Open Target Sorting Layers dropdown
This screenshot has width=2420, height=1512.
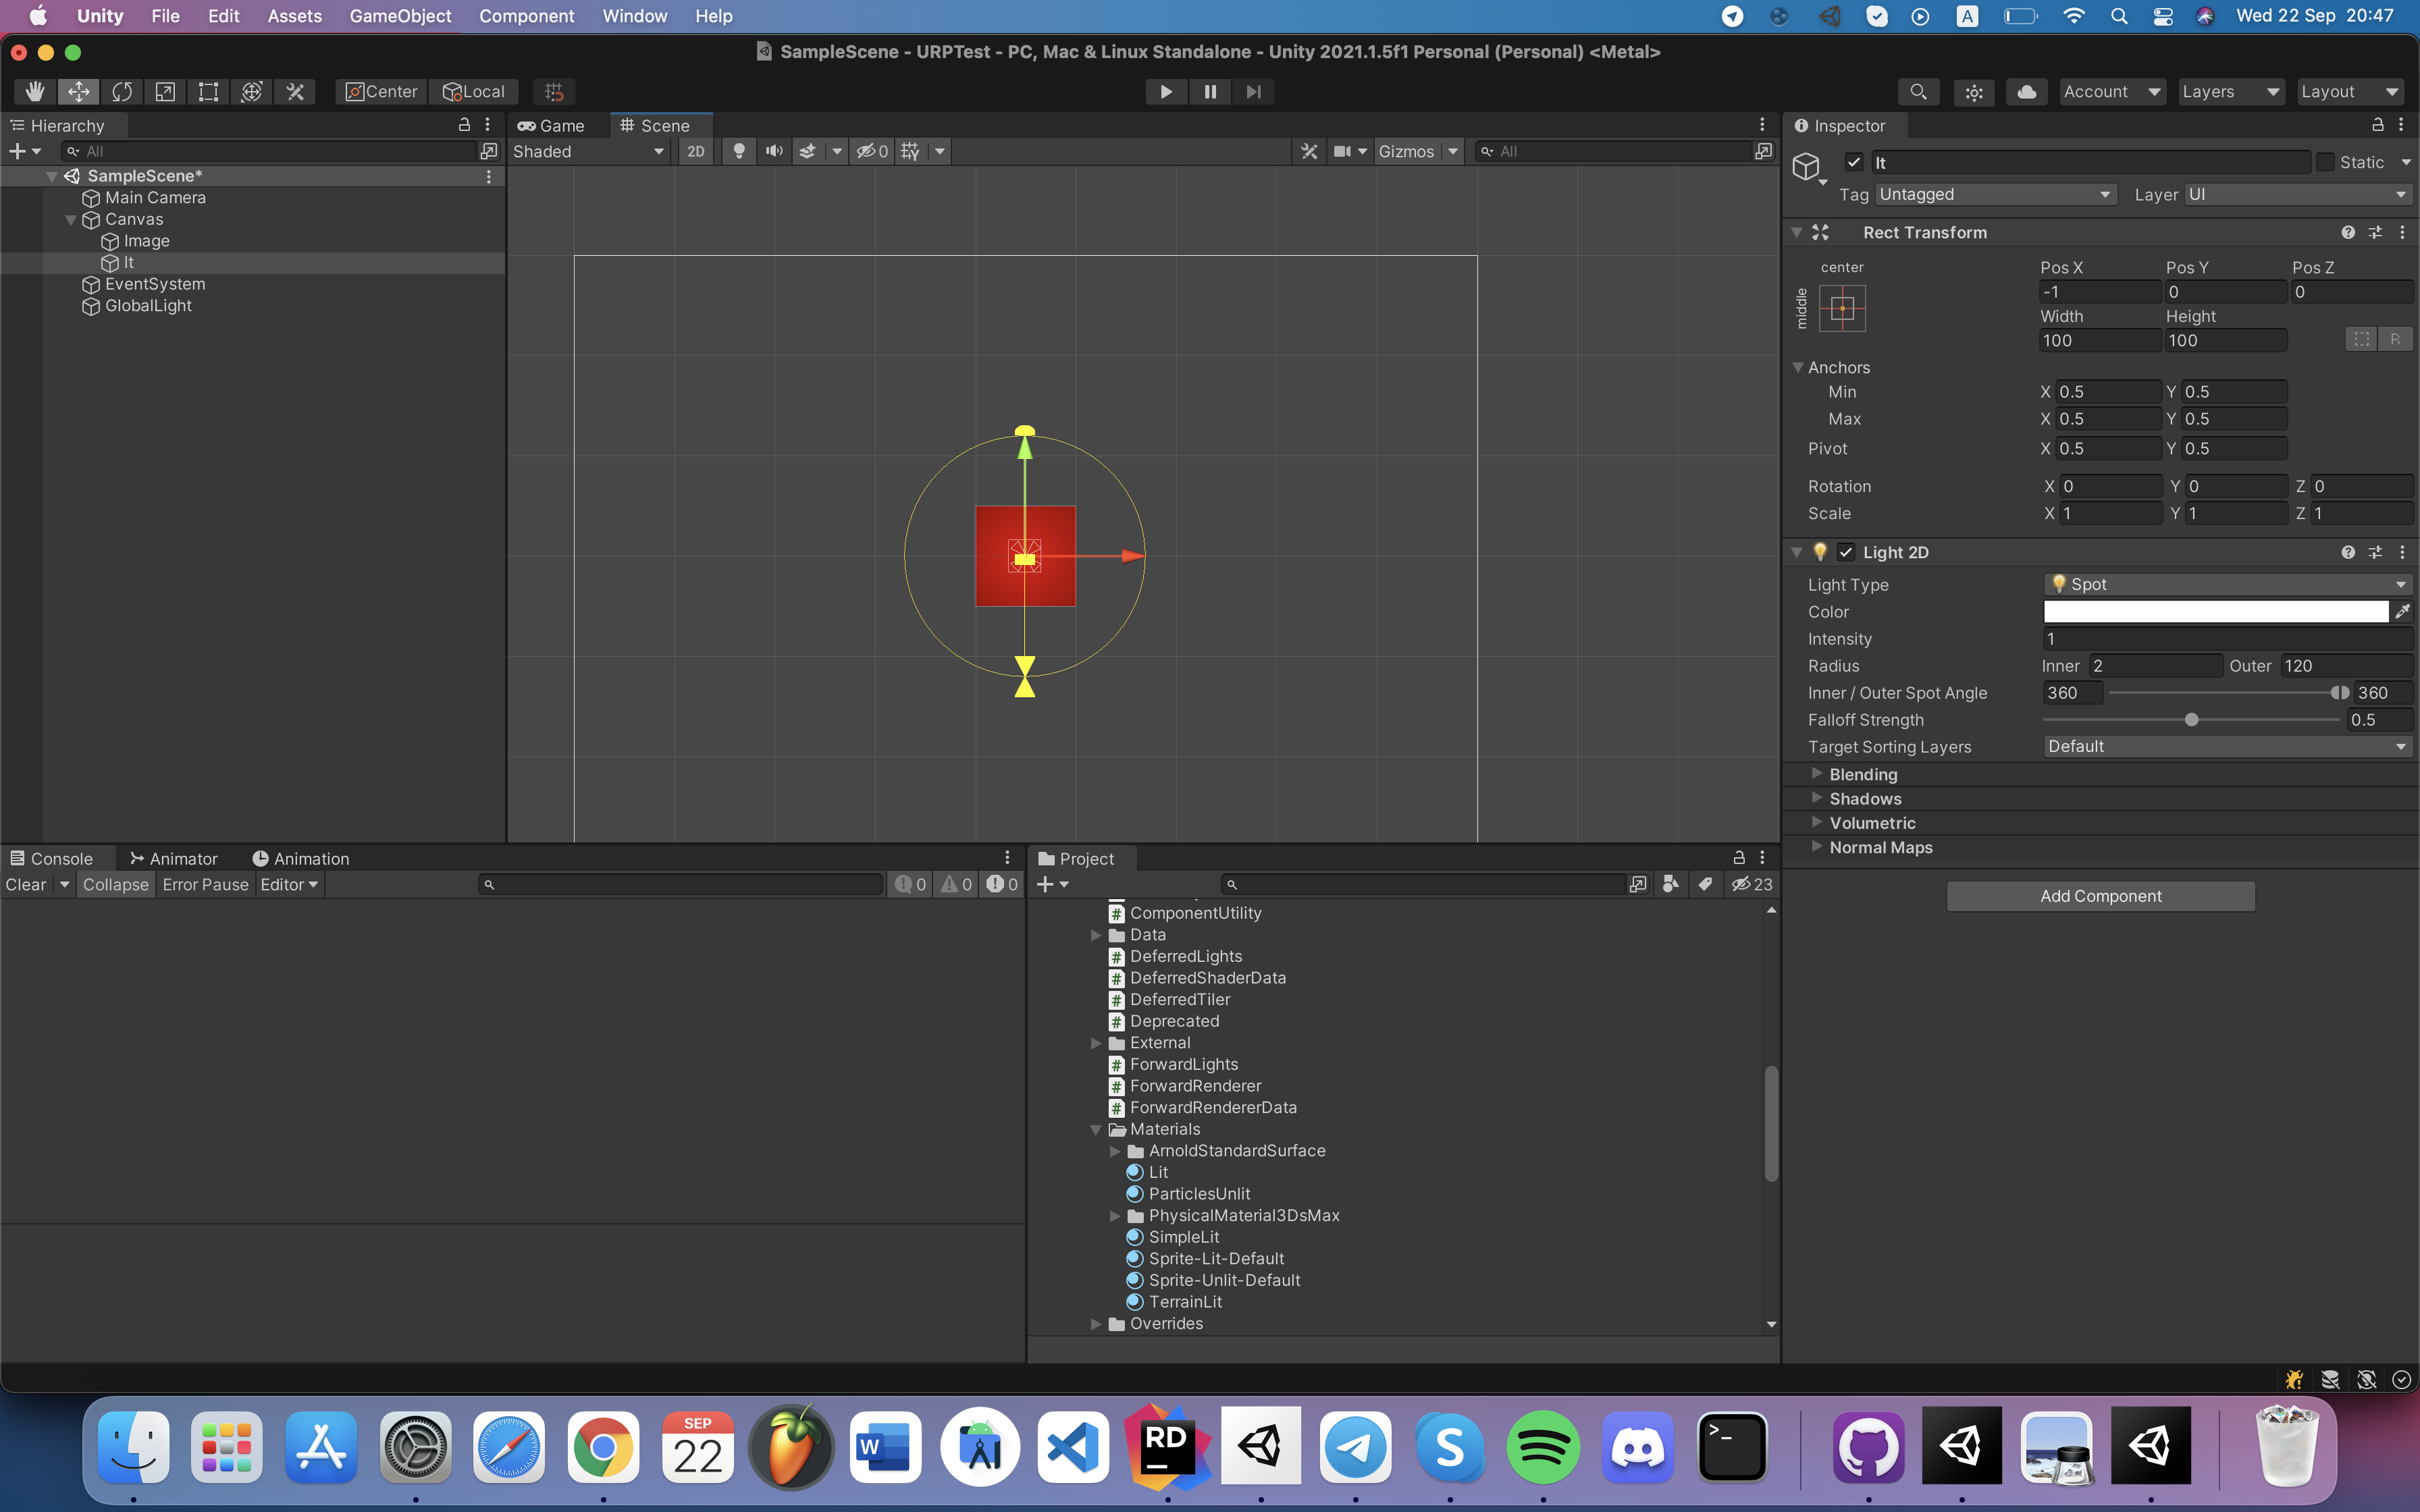coord(2228,746)
